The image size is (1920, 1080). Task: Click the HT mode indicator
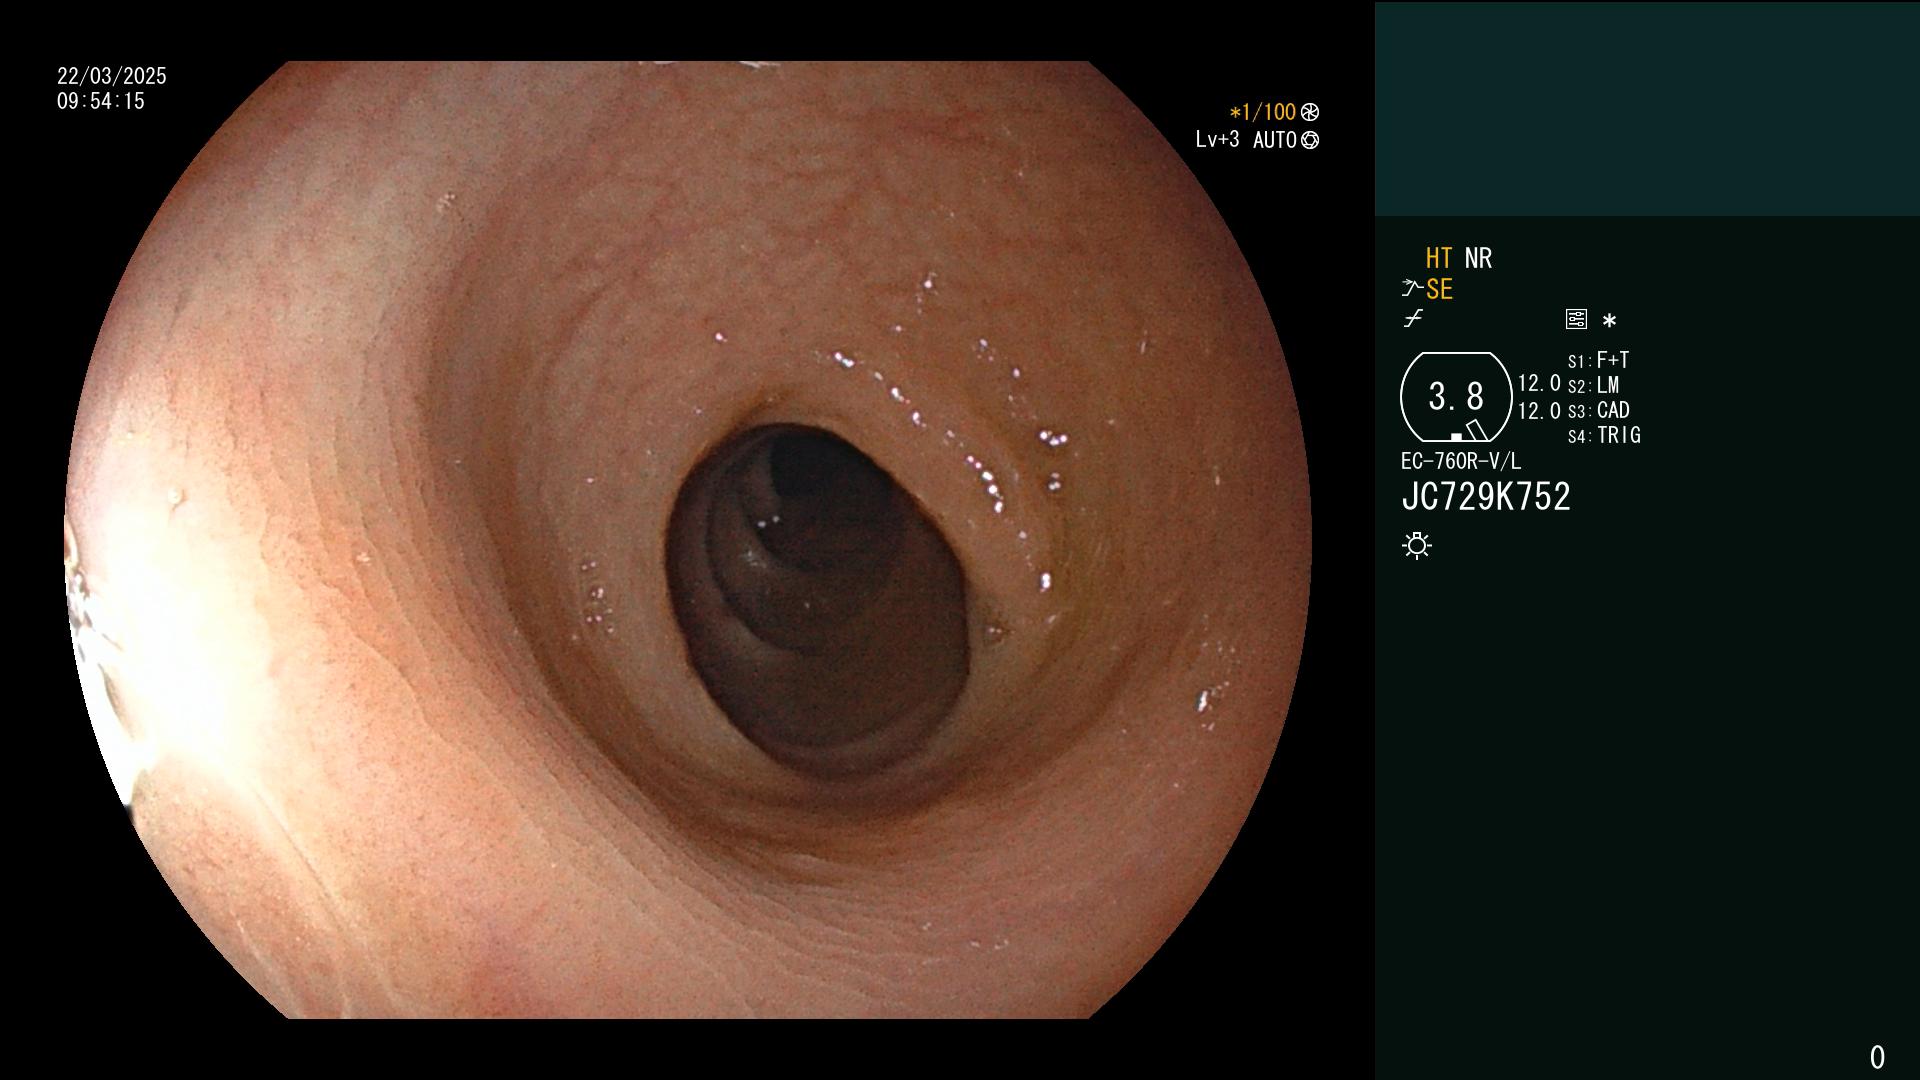[x=1439, y=258]
